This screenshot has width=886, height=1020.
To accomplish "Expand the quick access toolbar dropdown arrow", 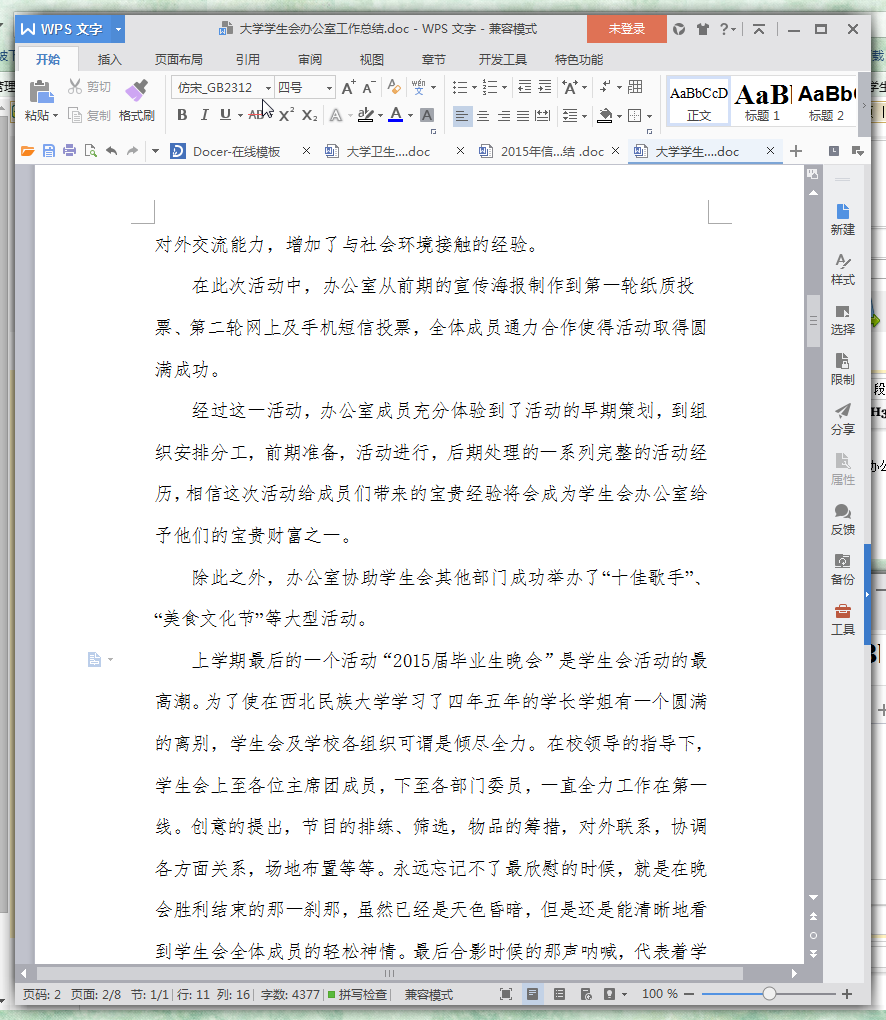I will [x=155, y=152].
